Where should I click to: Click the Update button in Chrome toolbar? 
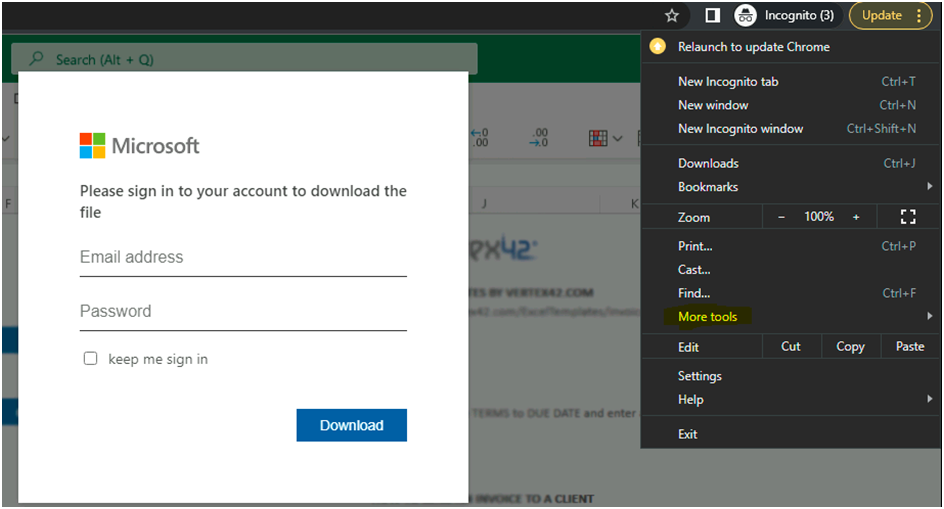[881, 16]
